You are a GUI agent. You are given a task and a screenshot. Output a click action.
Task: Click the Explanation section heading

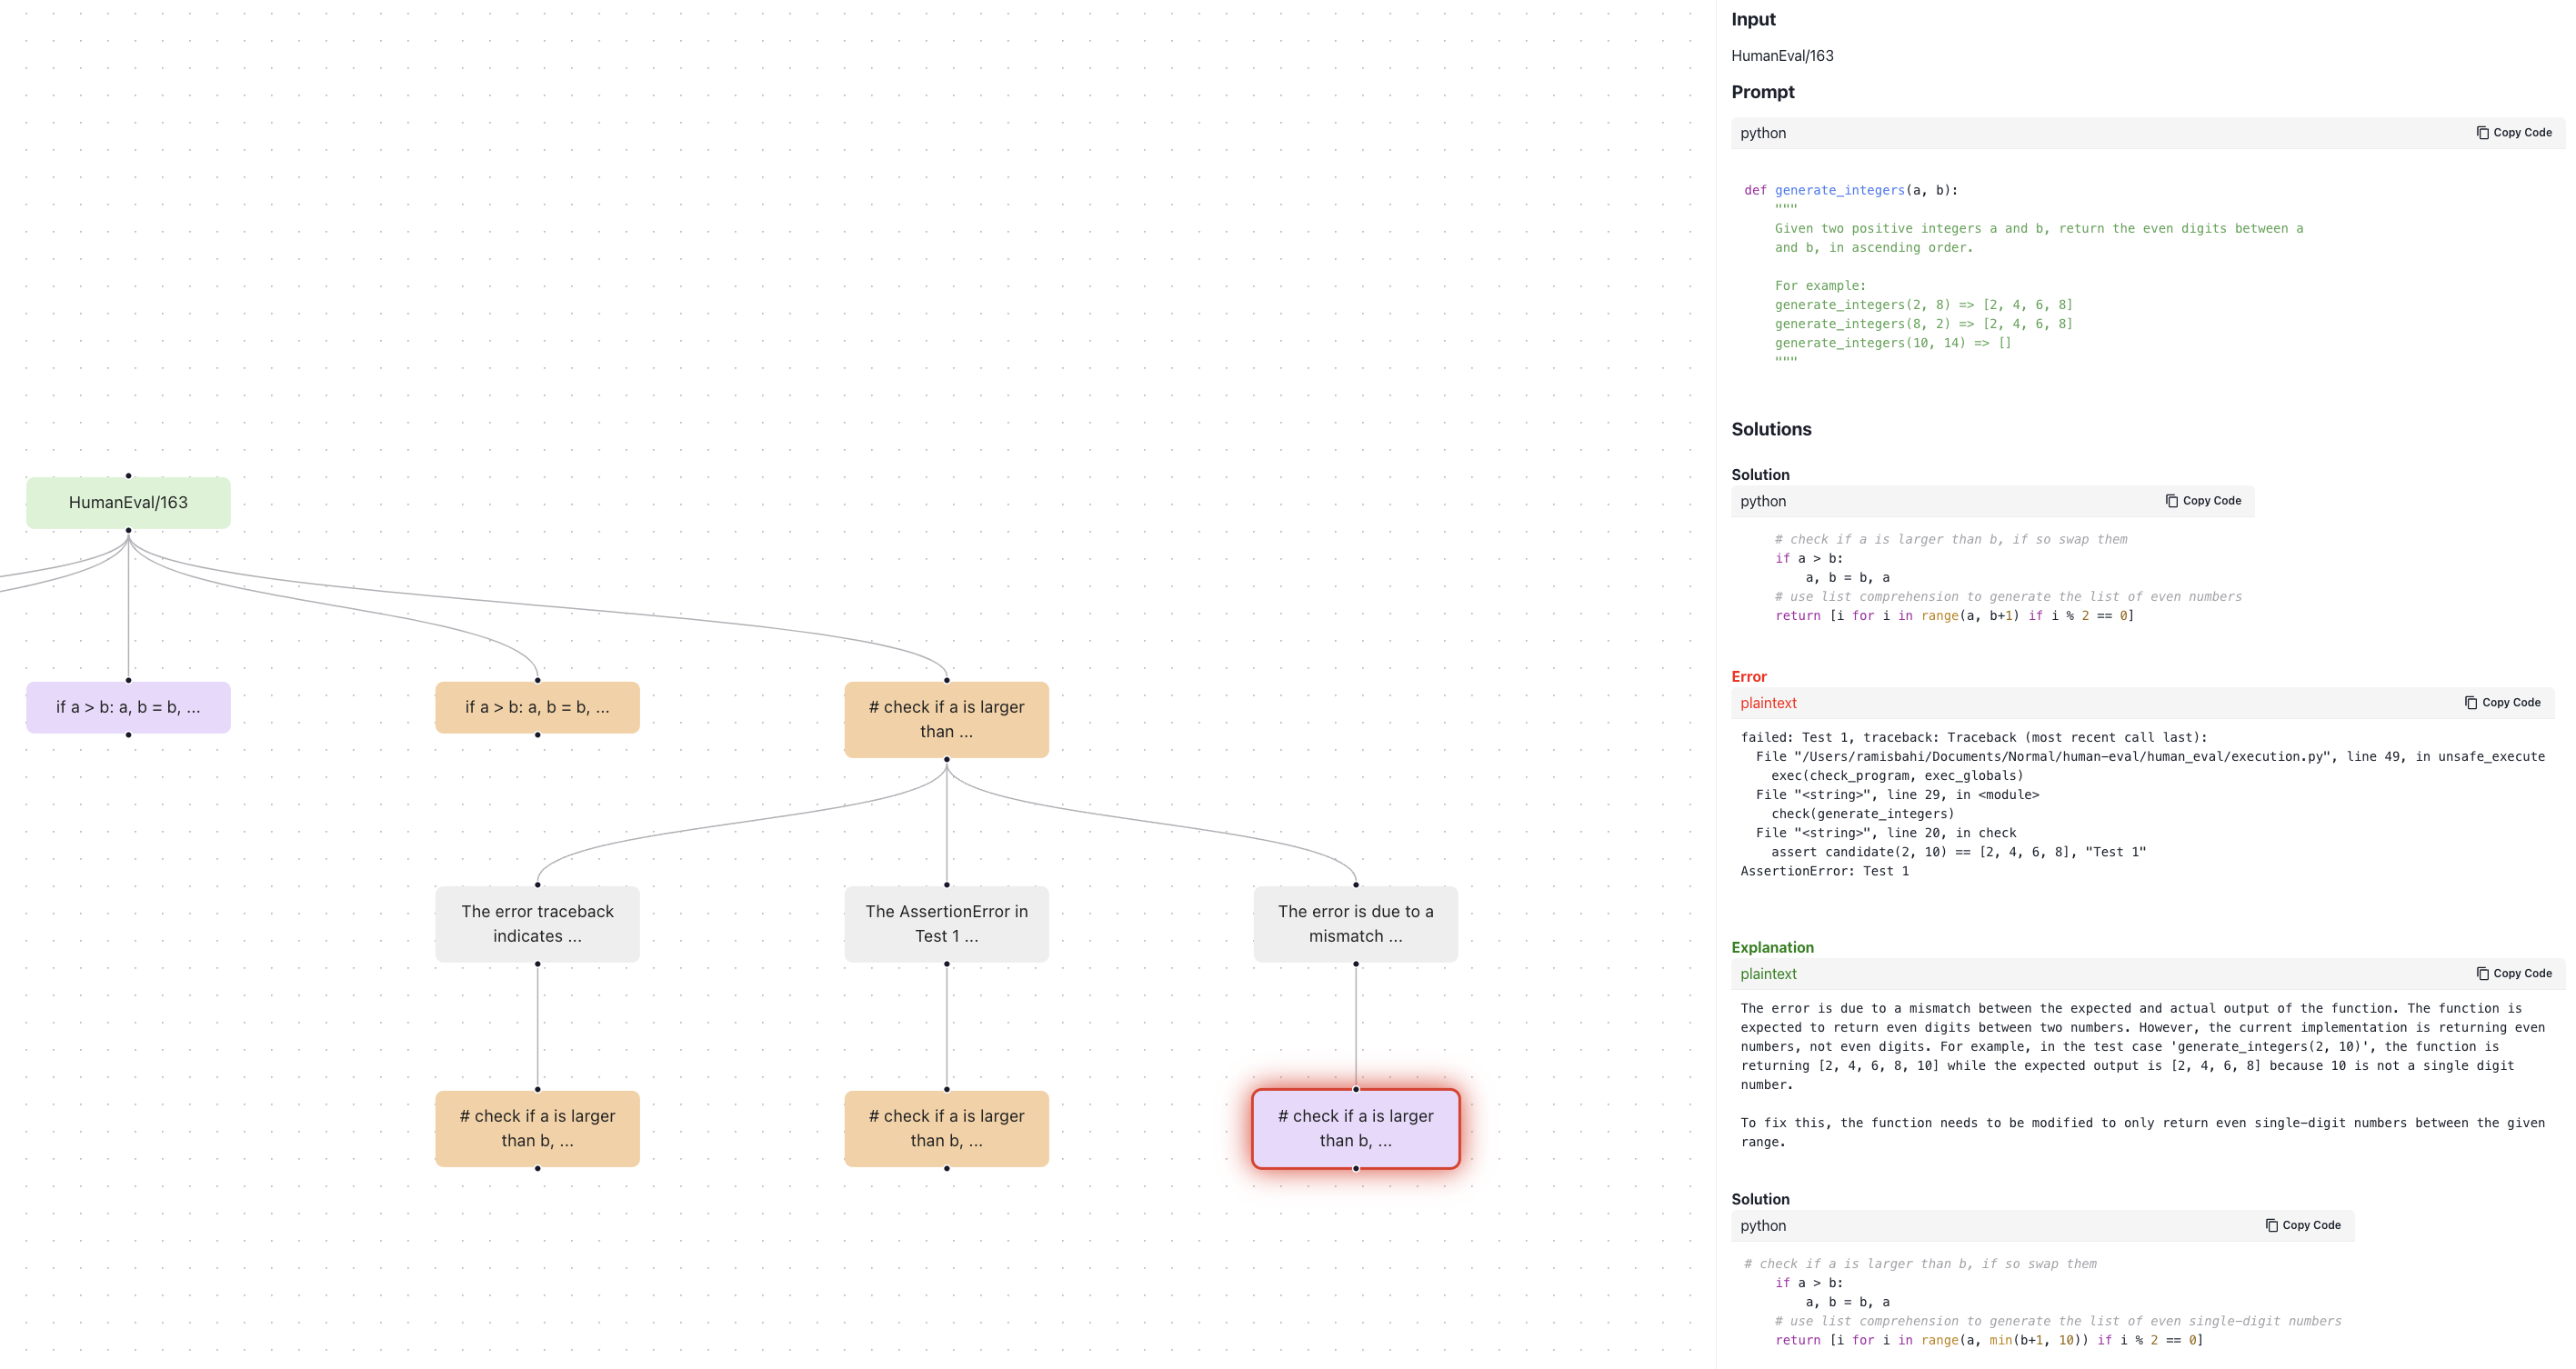point(1771,948)
